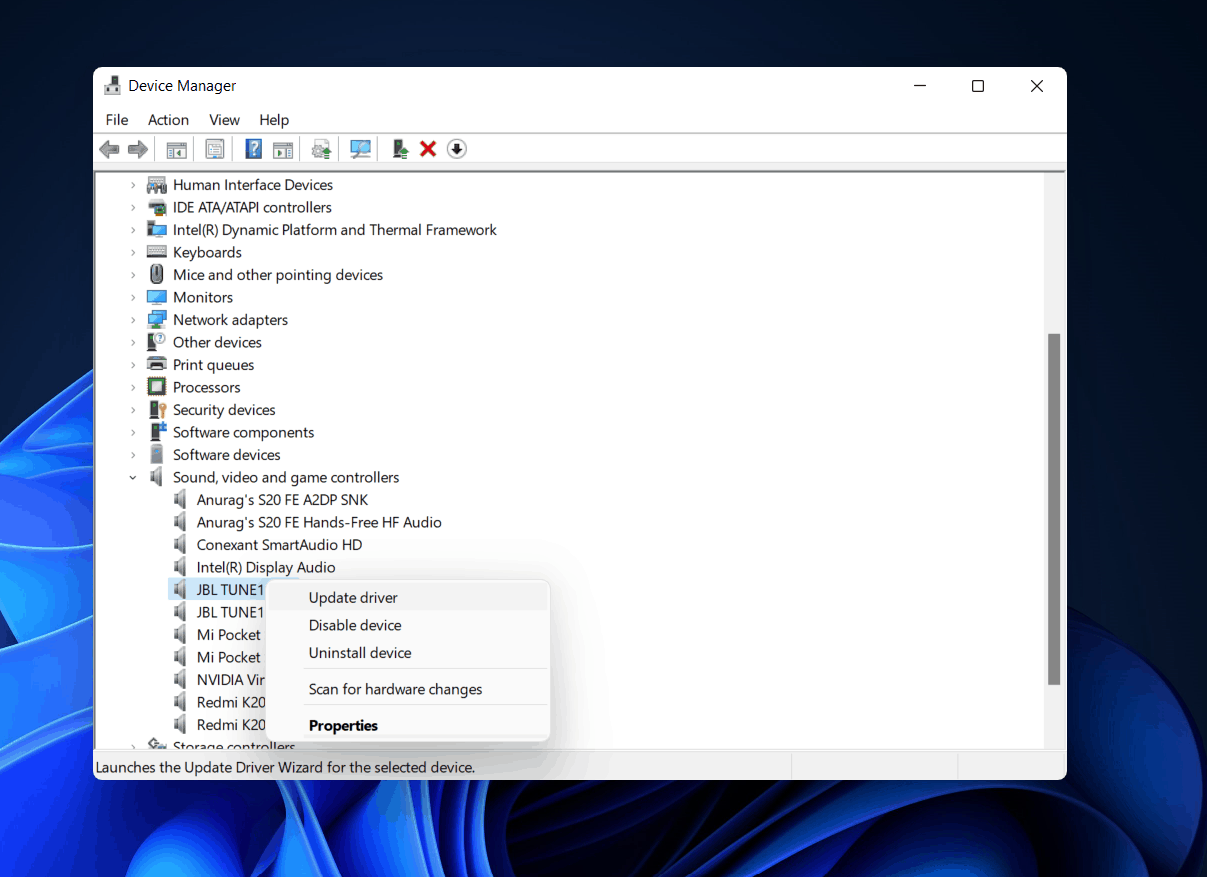Choose Update driver from context menu

click(353, 598)
